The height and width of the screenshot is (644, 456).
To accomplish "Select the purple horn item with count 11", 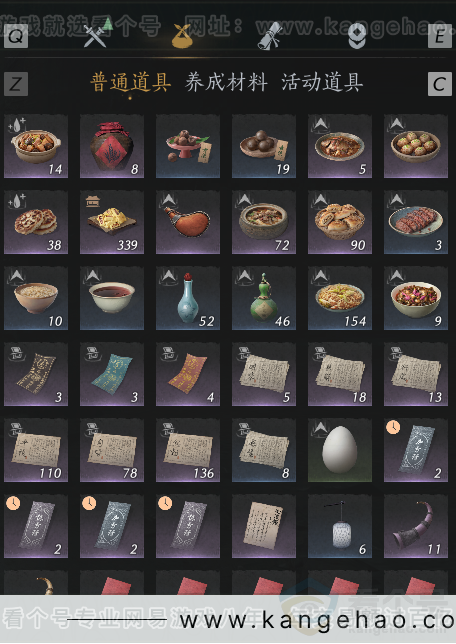I will pyautogui.click(x=416, y=526).
